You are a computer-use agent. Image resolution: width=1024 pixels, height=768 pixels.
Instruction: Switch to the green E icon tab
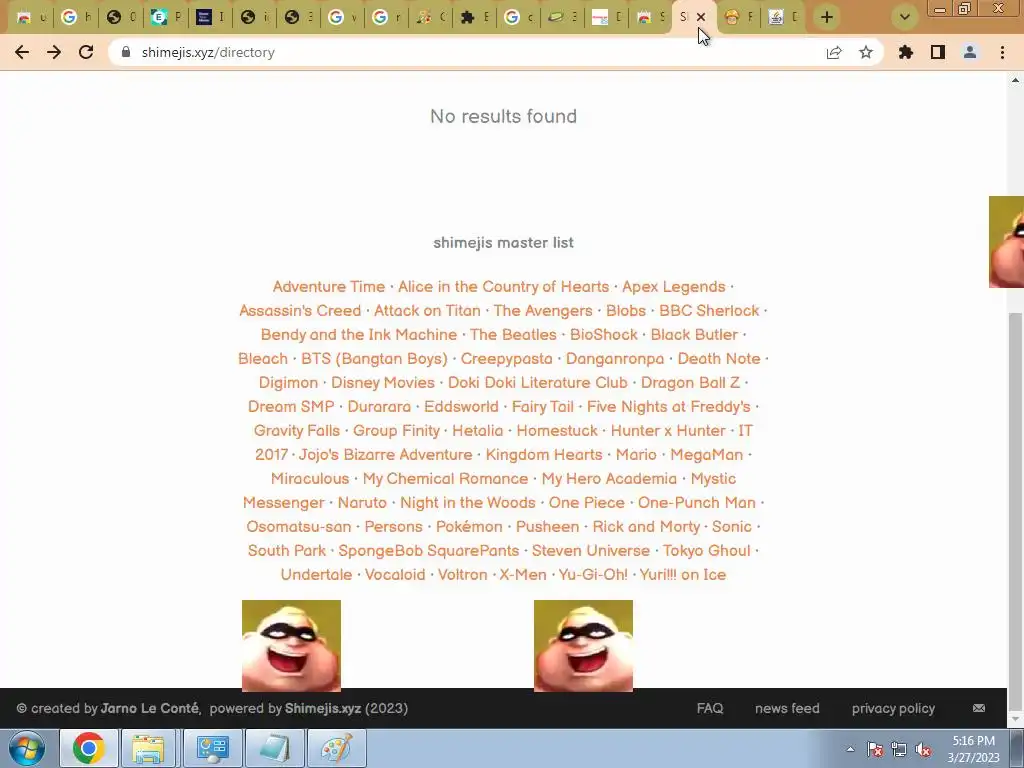(x=165, y=17)
